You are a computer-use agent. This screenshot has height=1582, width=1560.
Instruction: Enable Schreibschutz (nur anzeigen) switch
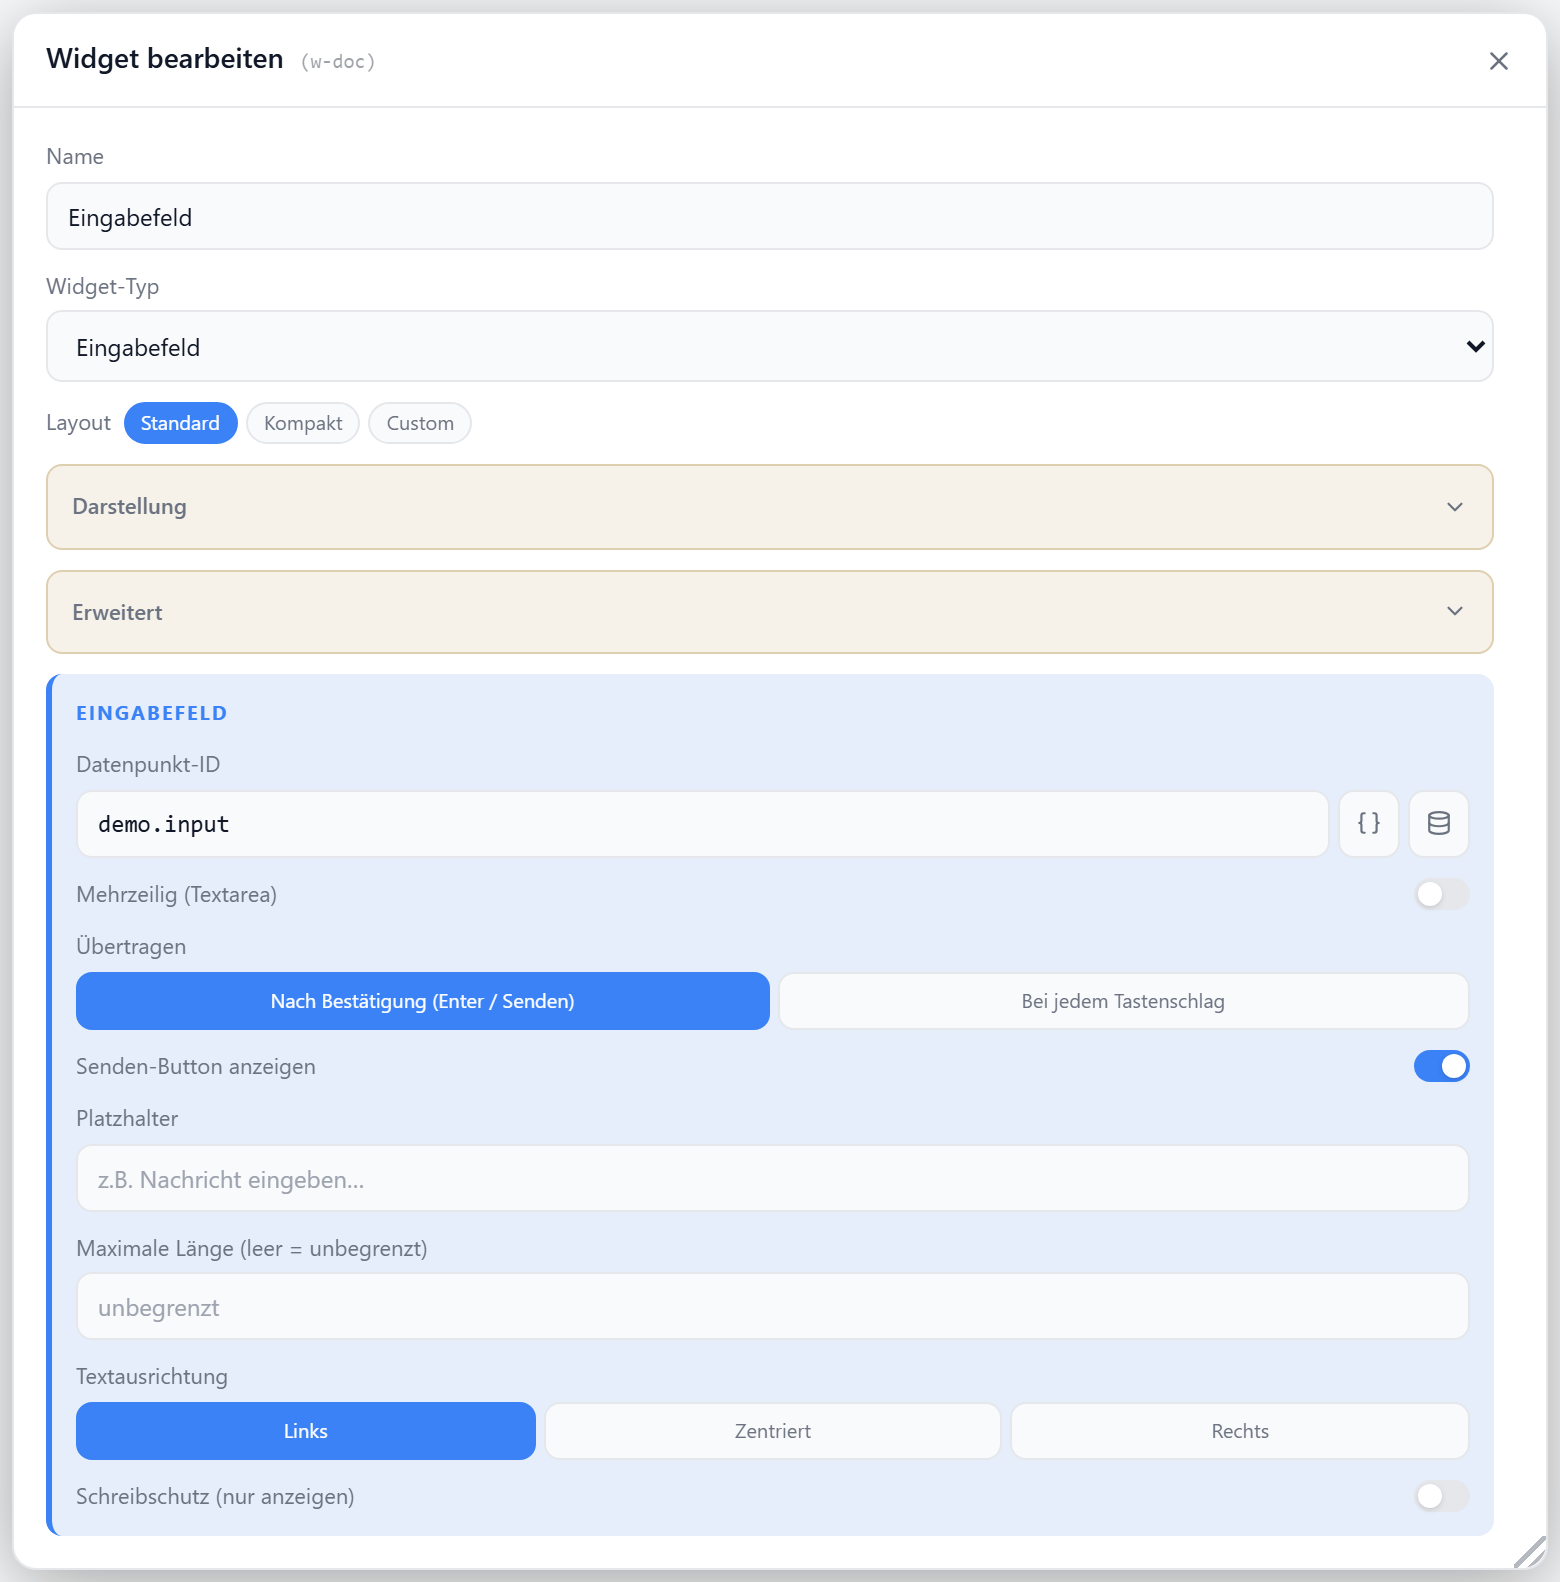point(1441,1496)
